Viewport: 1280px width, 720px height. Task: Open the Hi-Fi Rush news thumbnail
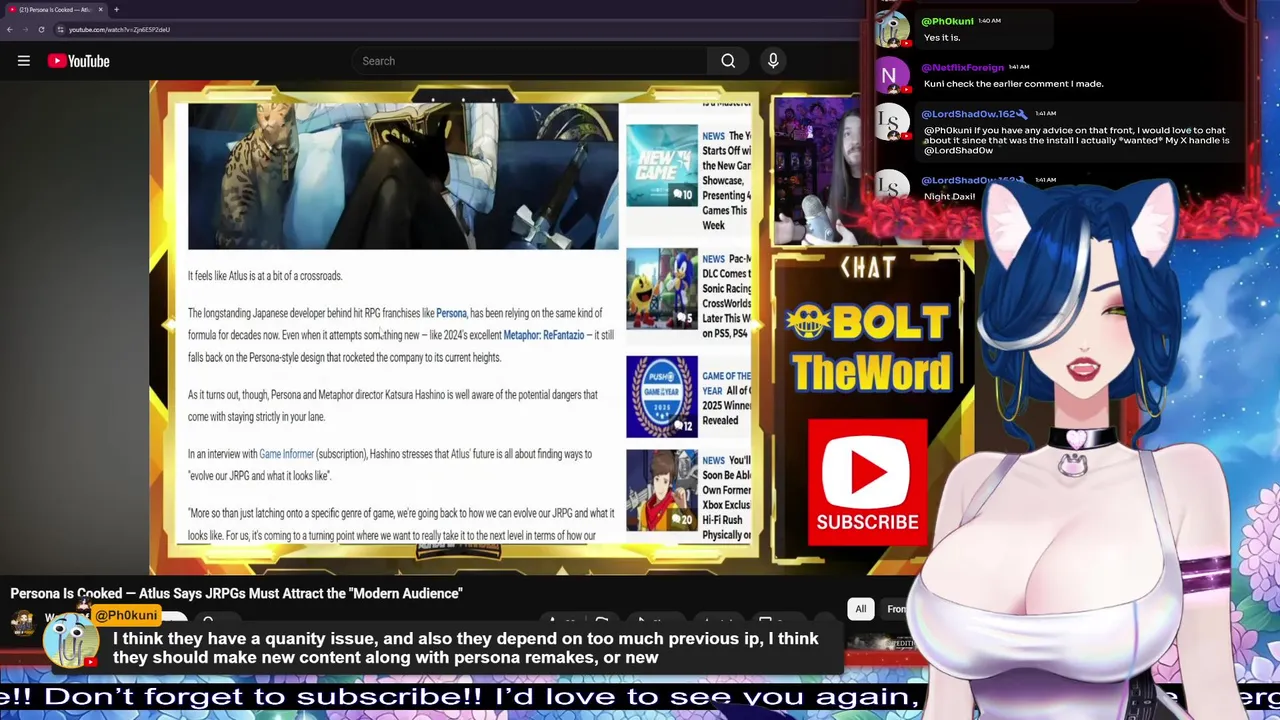661,490
